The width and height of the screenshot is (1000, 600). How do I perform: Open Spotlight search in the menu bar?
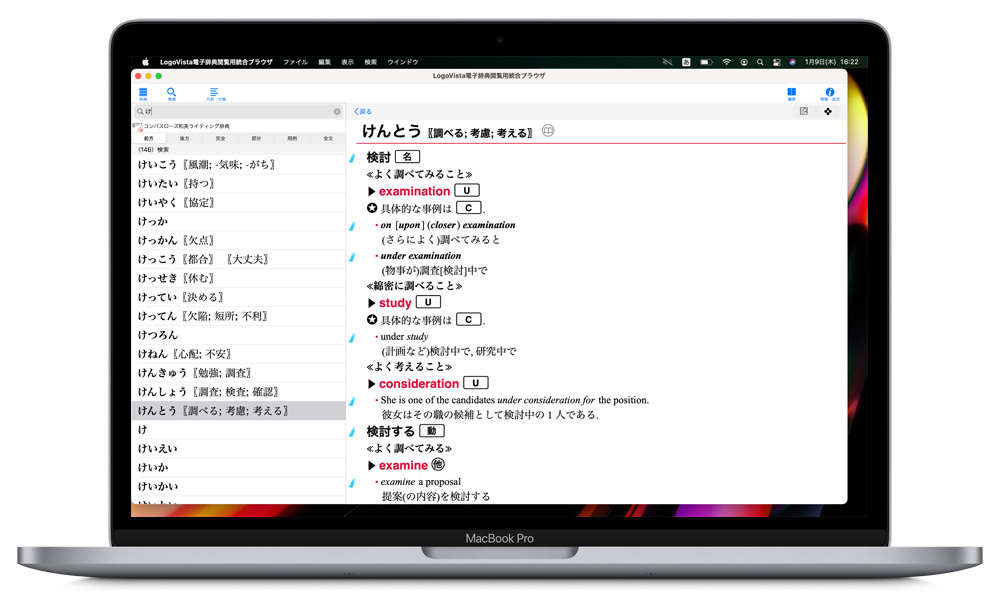[x=760, y=62]
